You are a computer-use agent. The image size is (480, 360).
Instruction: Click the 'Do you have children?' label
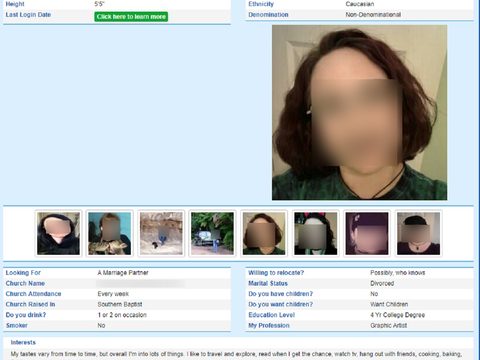click(x=280, y=294)
